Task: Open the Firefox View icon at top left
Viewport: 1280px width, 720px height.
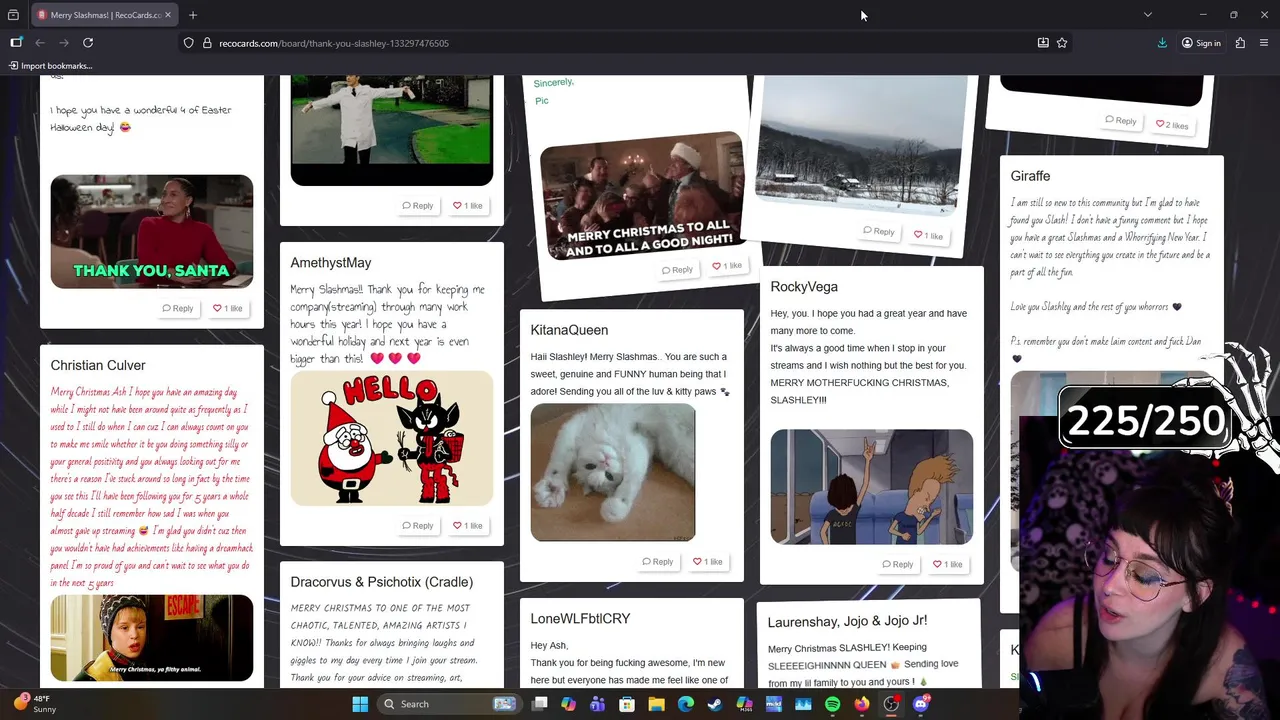Action: tap(13, 15)
